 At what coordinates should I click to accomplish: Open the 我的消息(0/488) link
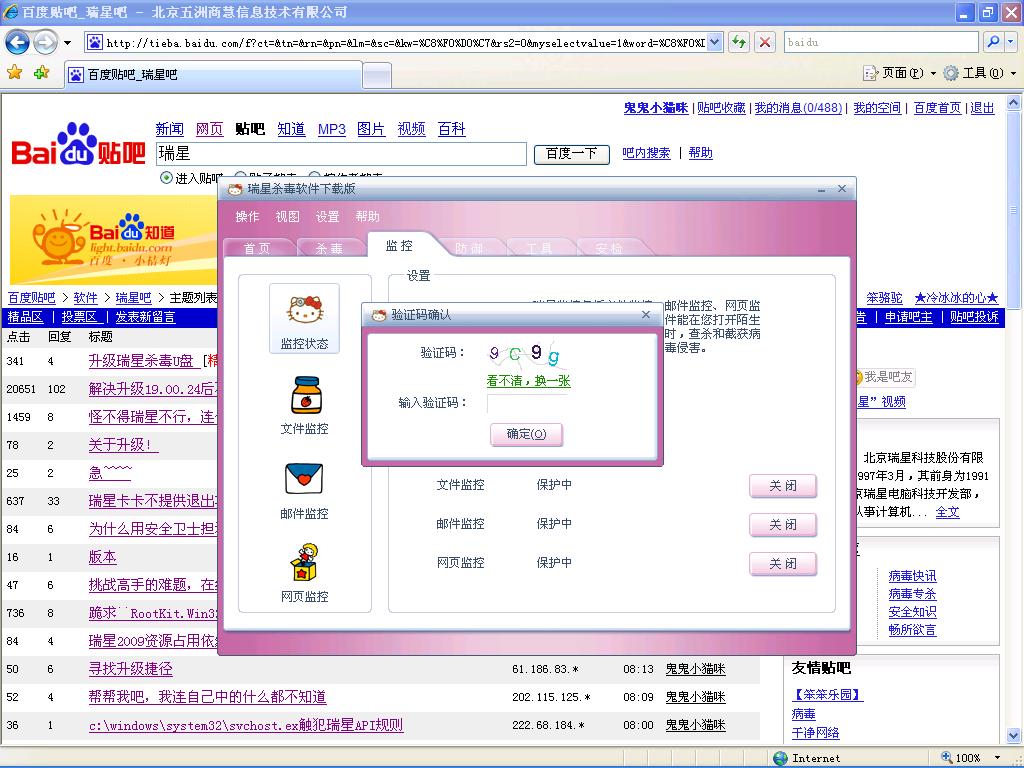798,108
